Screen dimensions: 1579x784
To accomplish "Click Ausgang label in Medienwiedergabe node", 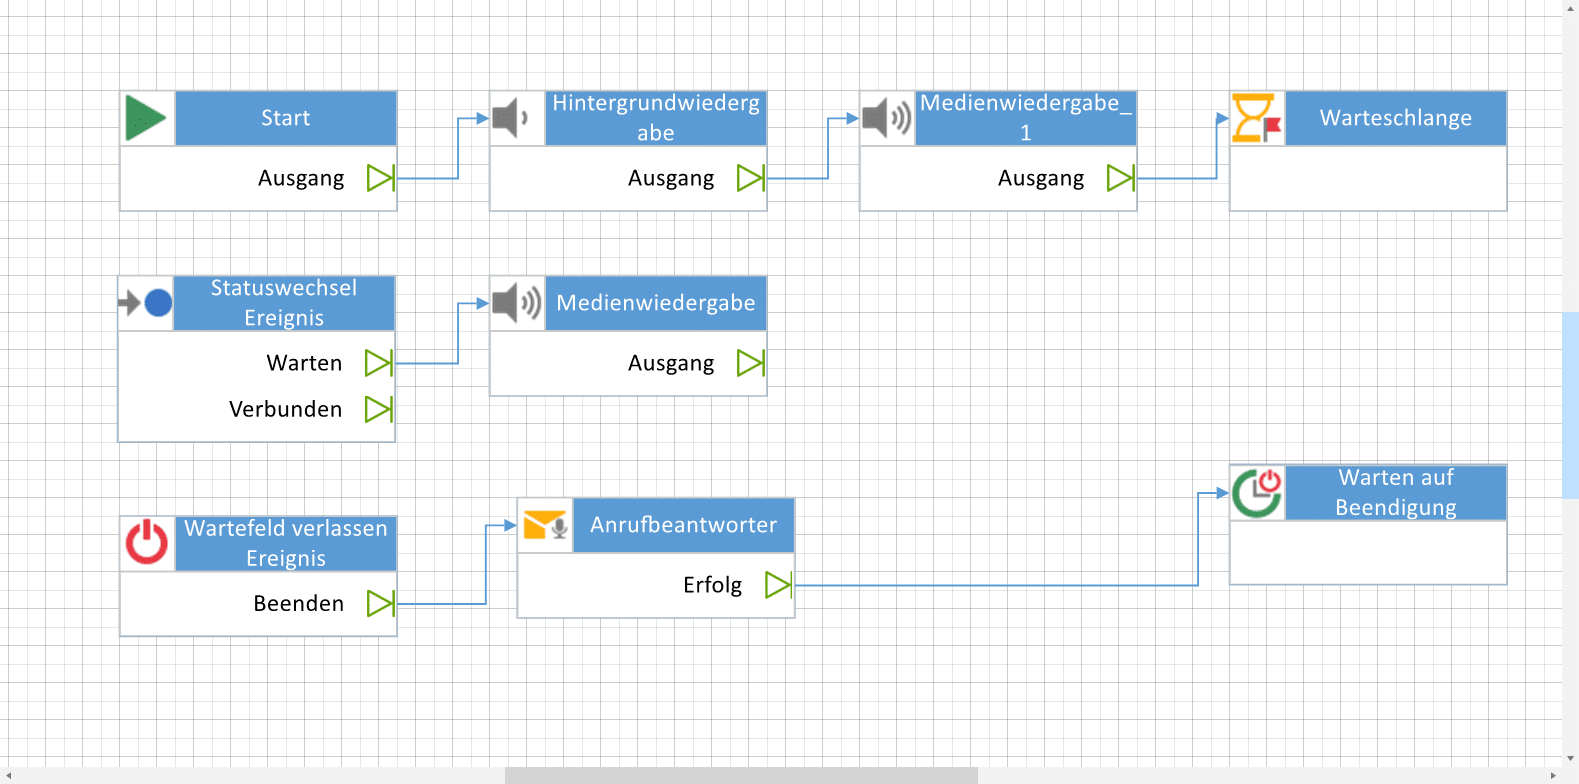I will 671,363.
